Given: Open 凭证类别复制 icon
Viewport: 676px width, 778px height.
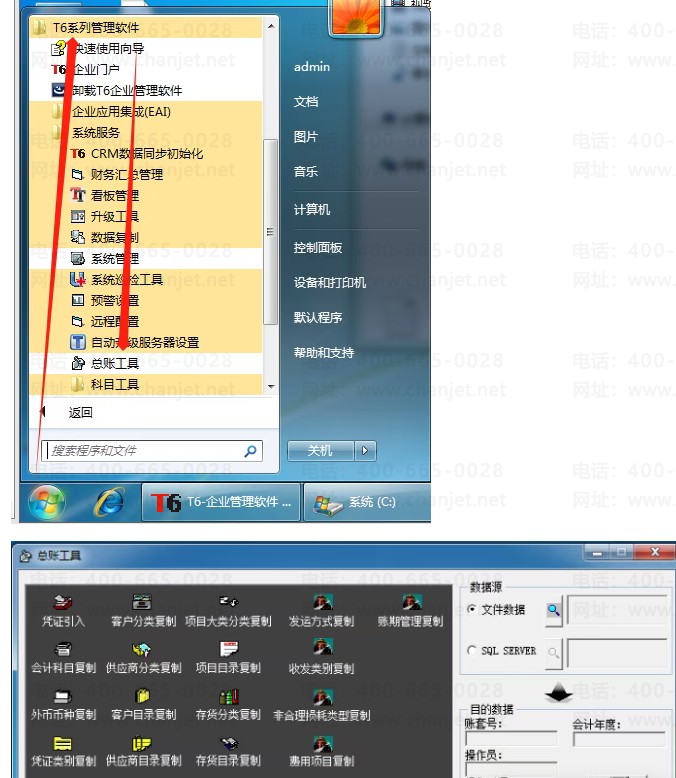Looking at the screenshot, I should (x=63, y=751).
